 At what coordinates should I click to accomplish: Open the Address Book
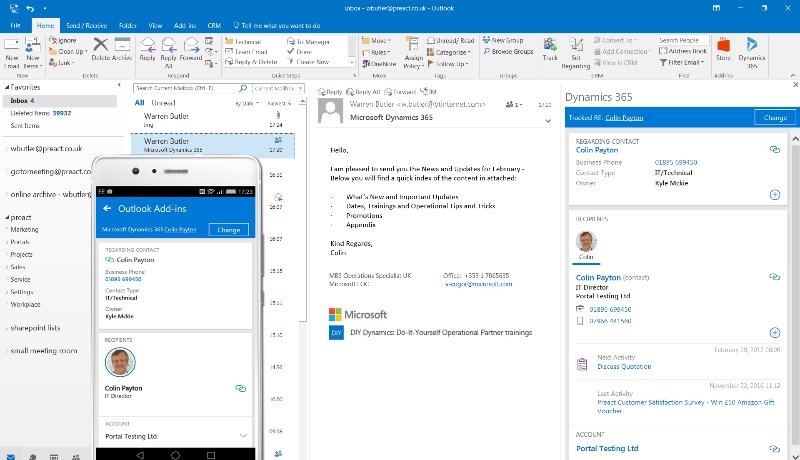point(683,51)
